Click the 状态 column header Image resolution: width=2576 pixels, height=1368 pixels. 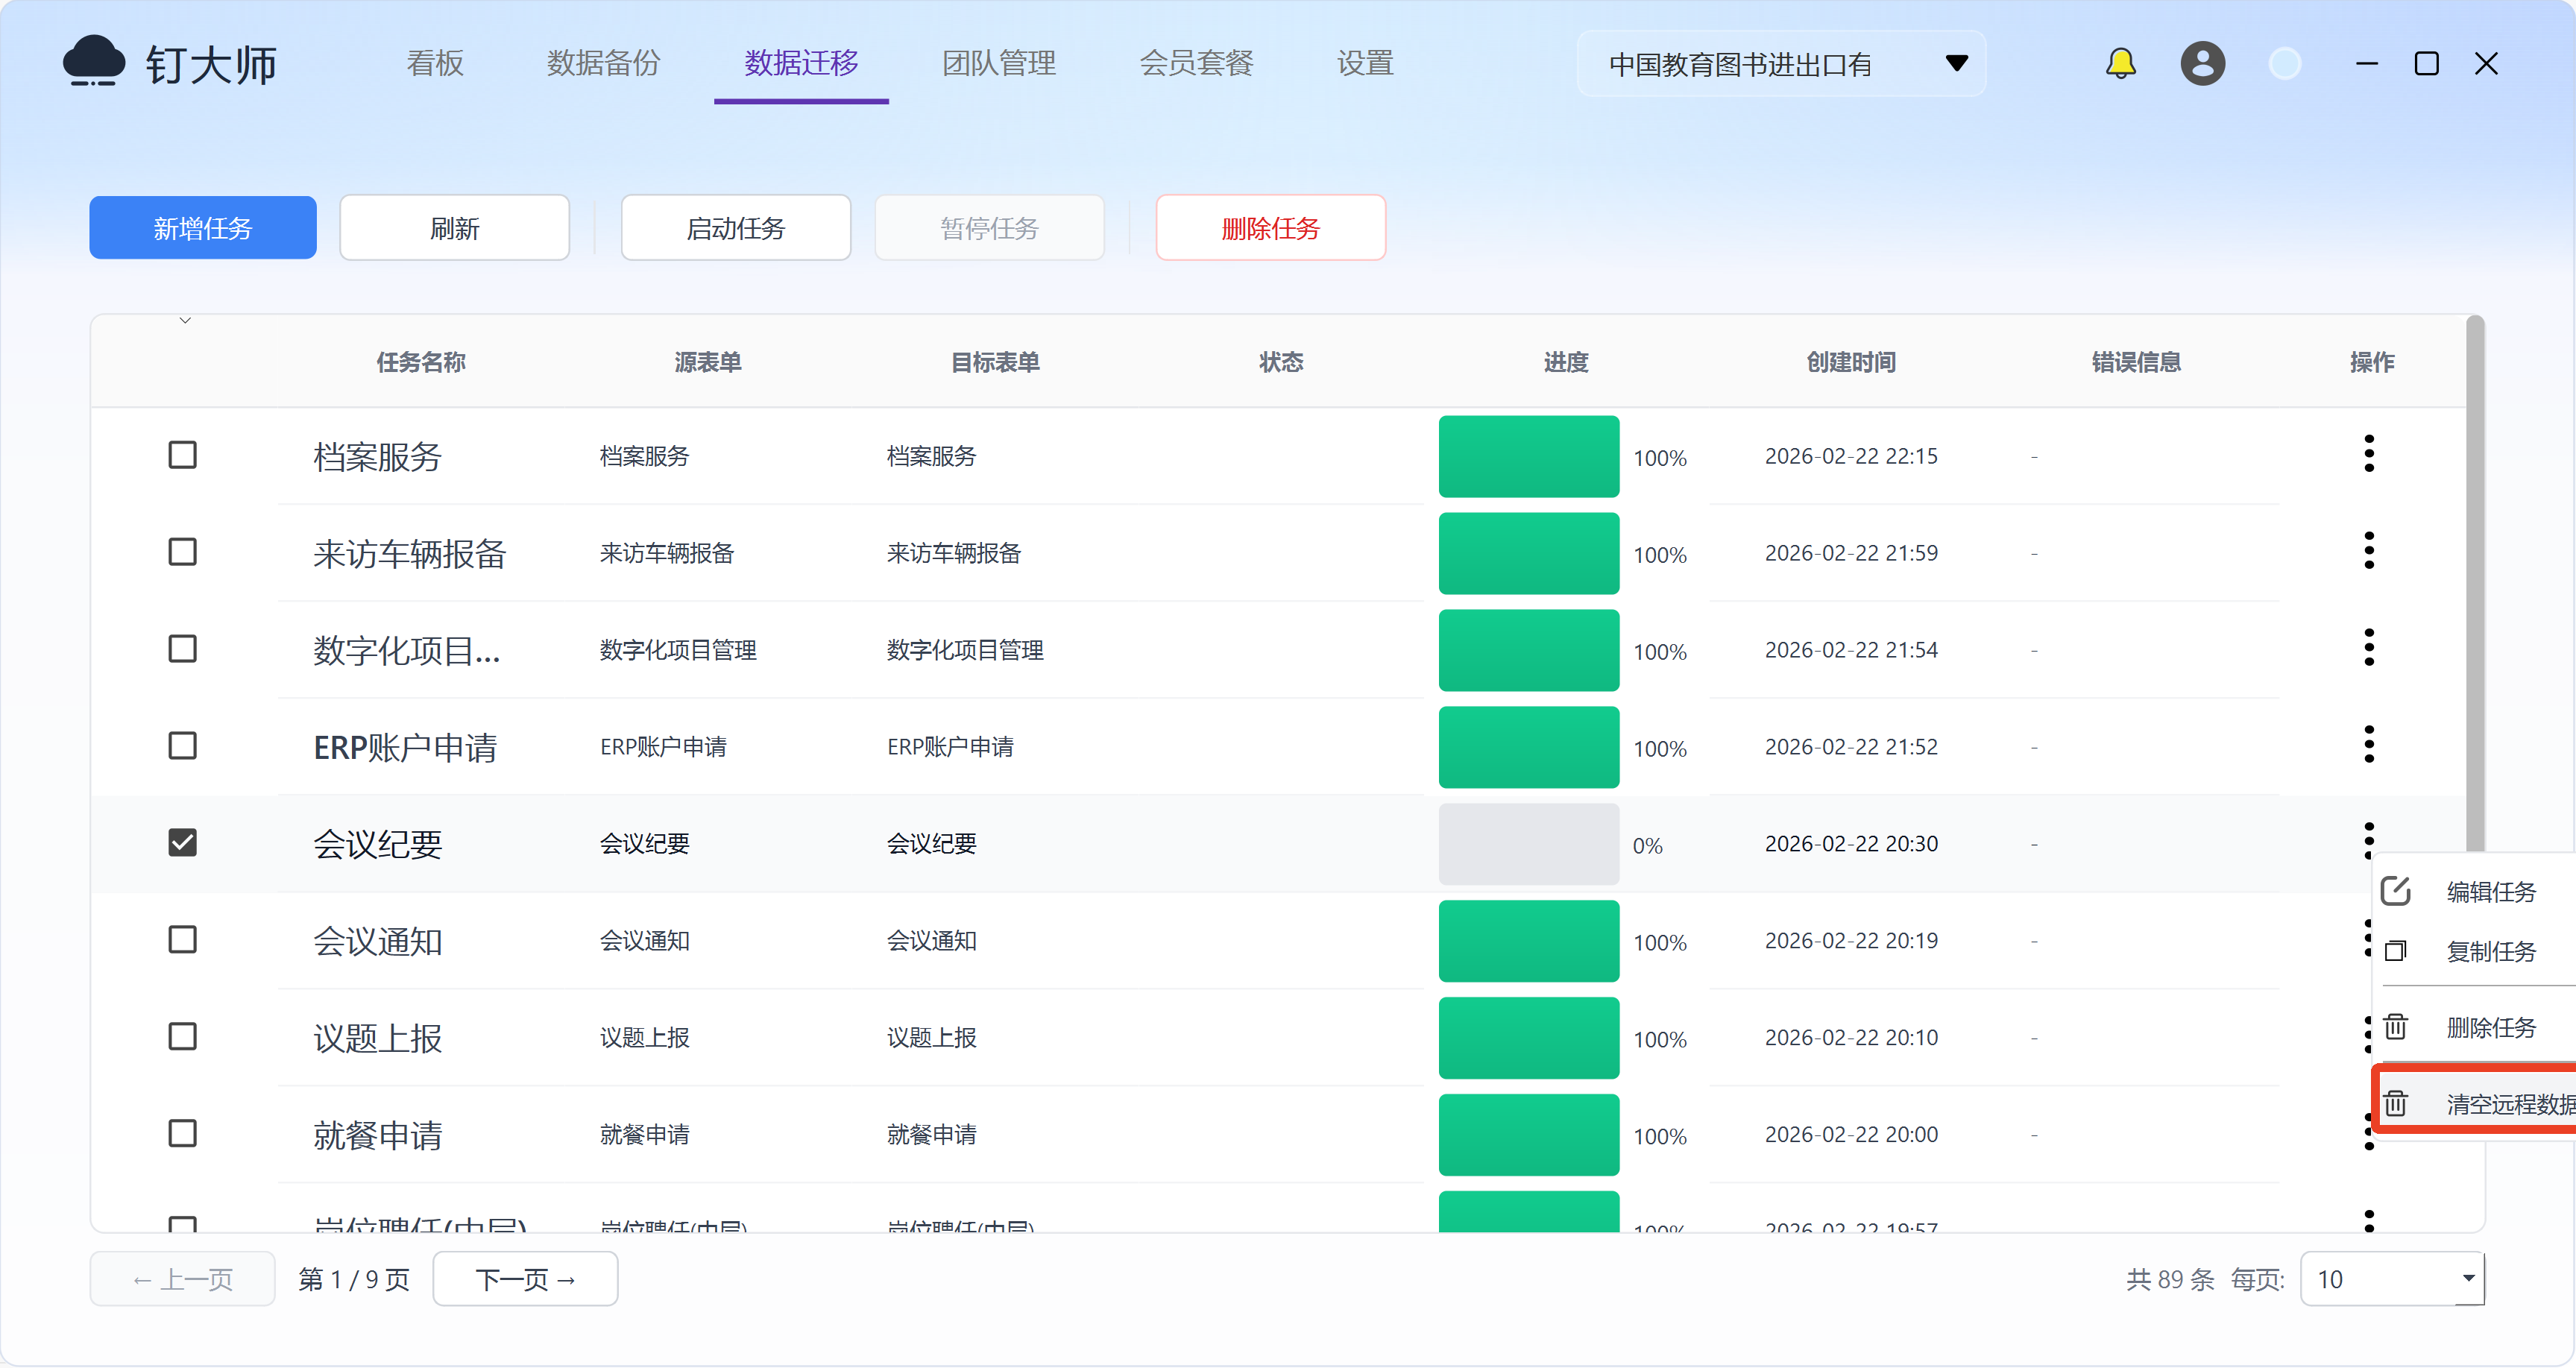coord(1281,362)
